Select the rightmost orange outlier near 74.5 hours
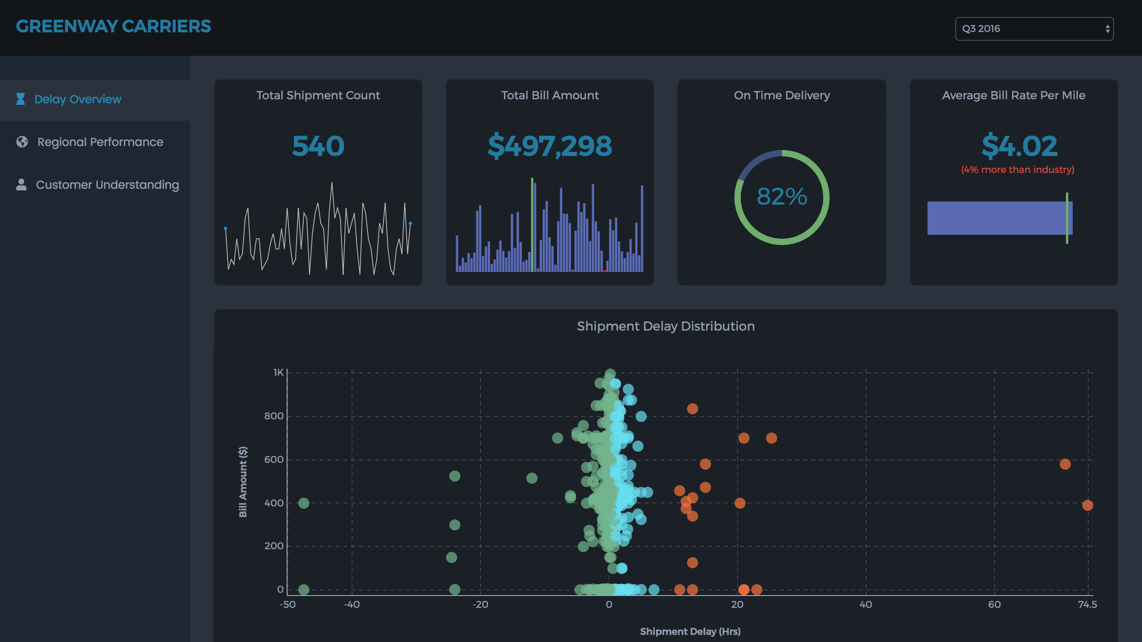Screen dimensions: 1142x642 pos(1087,505)
